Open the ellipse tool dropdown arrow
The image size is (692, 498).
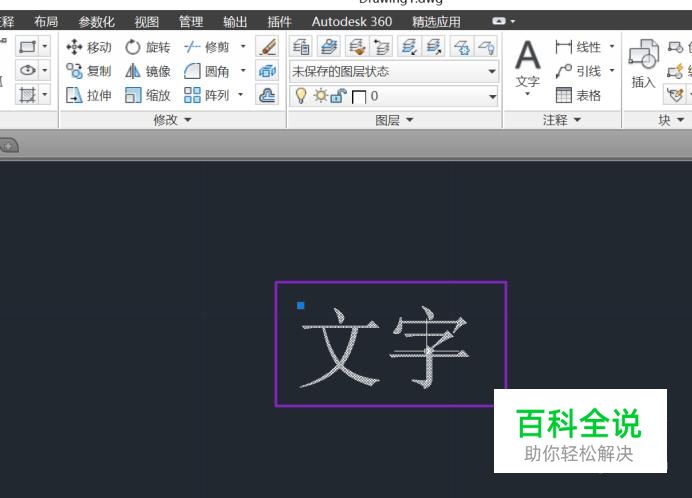(45, 70)
